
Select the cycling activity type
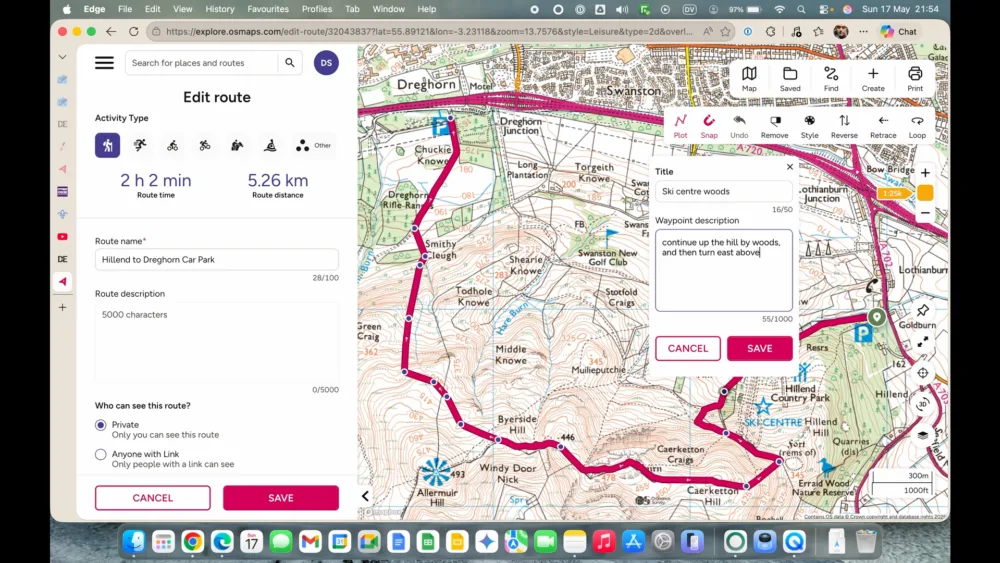click(x=172, y=145)
